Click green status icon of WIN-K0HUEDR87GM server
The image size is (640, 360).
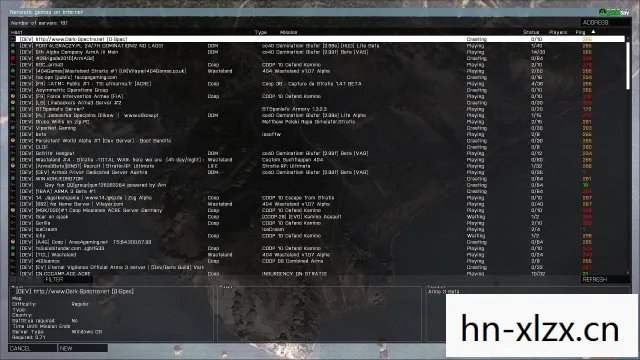[x=13, y=178]
